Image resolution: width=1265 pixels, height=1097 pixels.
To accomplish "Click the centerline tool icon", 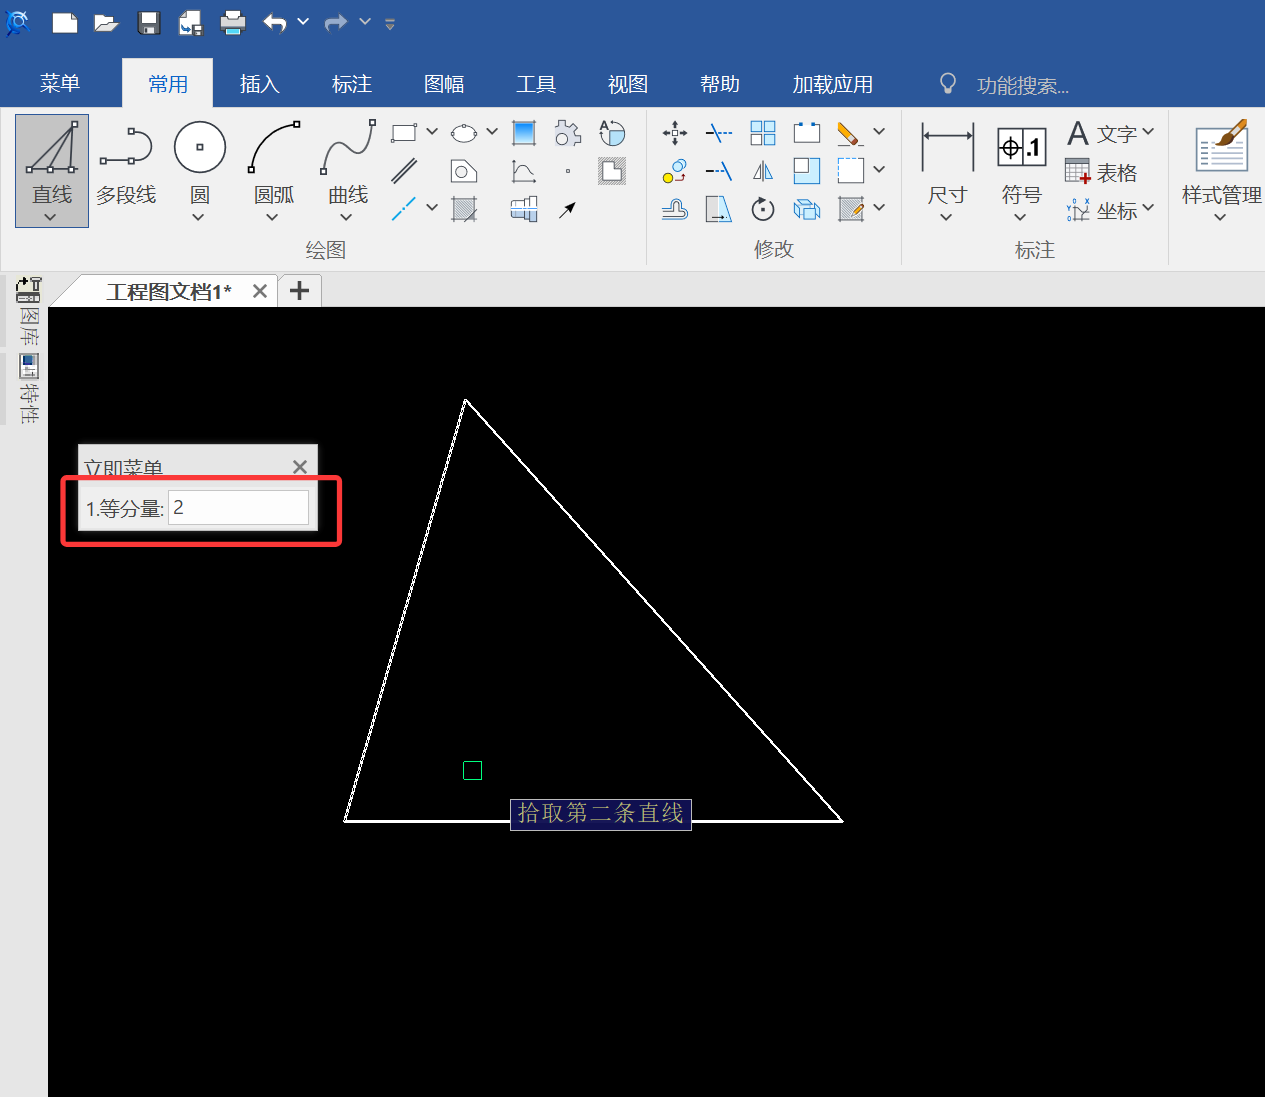I will pos(404,209).
